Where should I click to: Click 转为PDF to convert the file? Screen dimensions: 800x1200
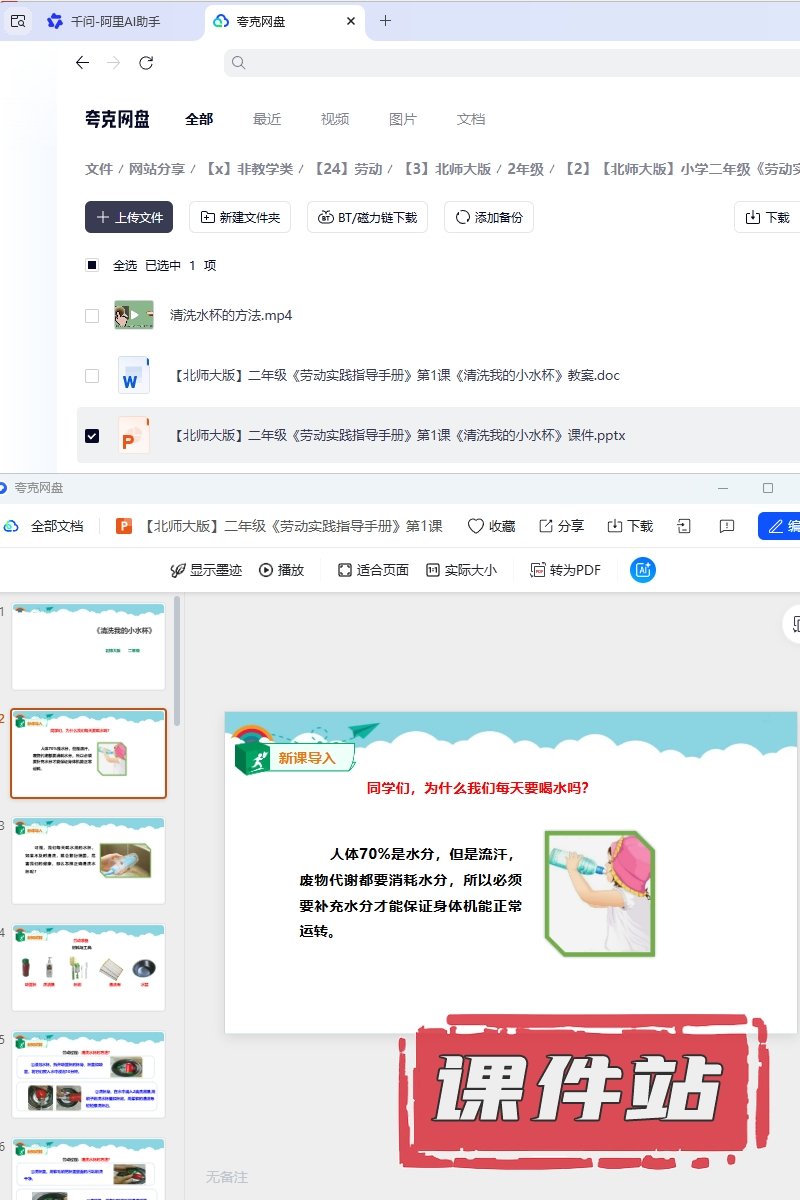tap(565, 570)
